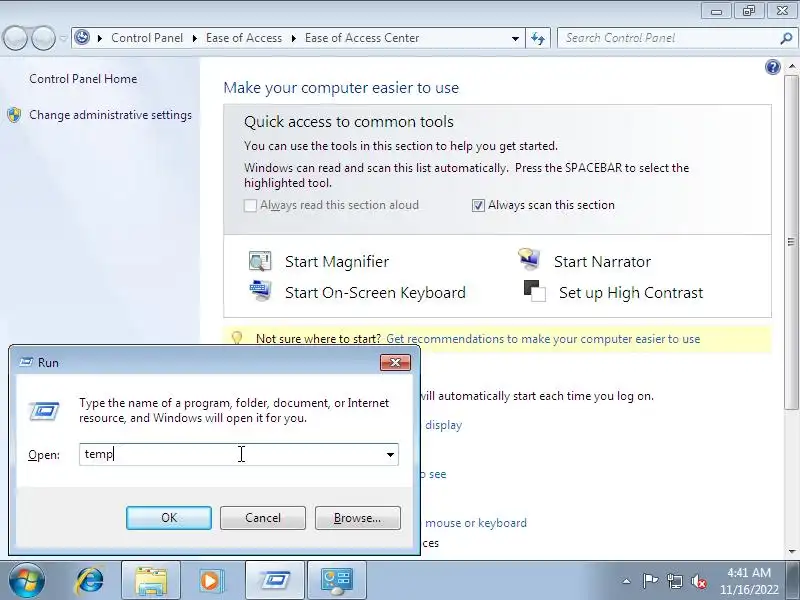
Task: Open the address bar history dropdown
Action: [x=515, y=39]
